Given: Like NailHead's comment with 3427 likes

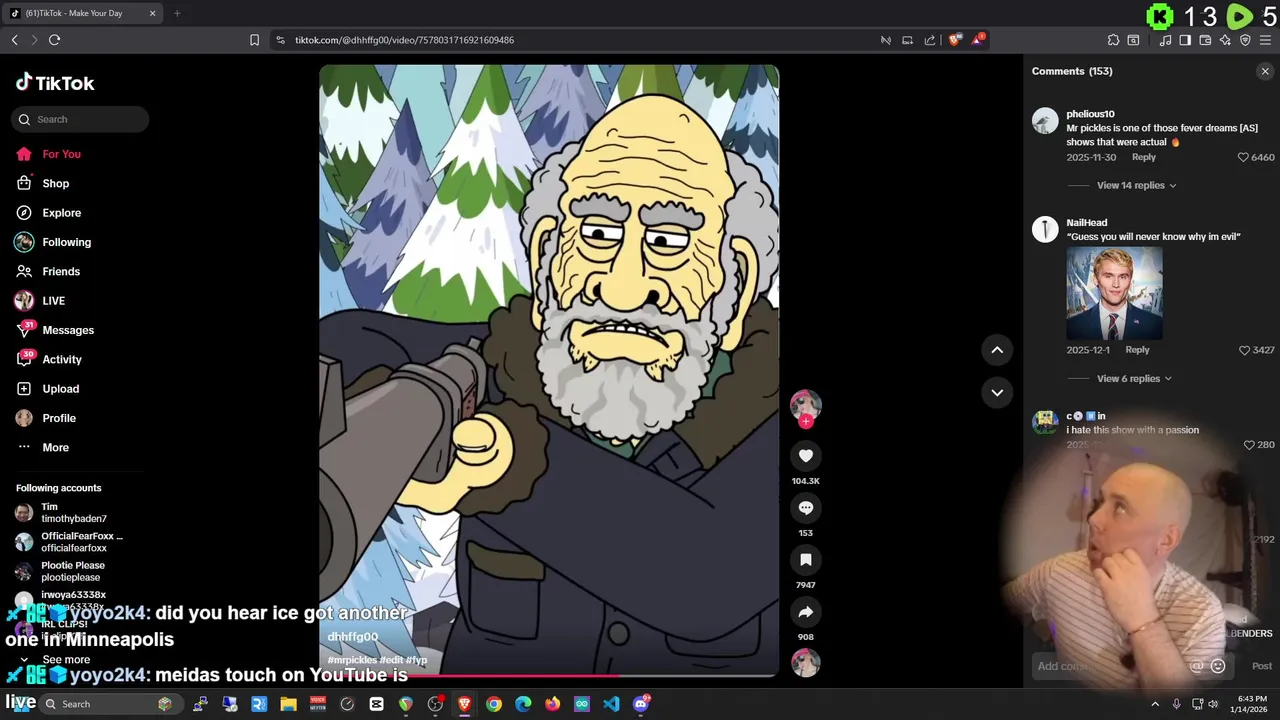Looking at the screenshot, I should (x=1243, y=350).
